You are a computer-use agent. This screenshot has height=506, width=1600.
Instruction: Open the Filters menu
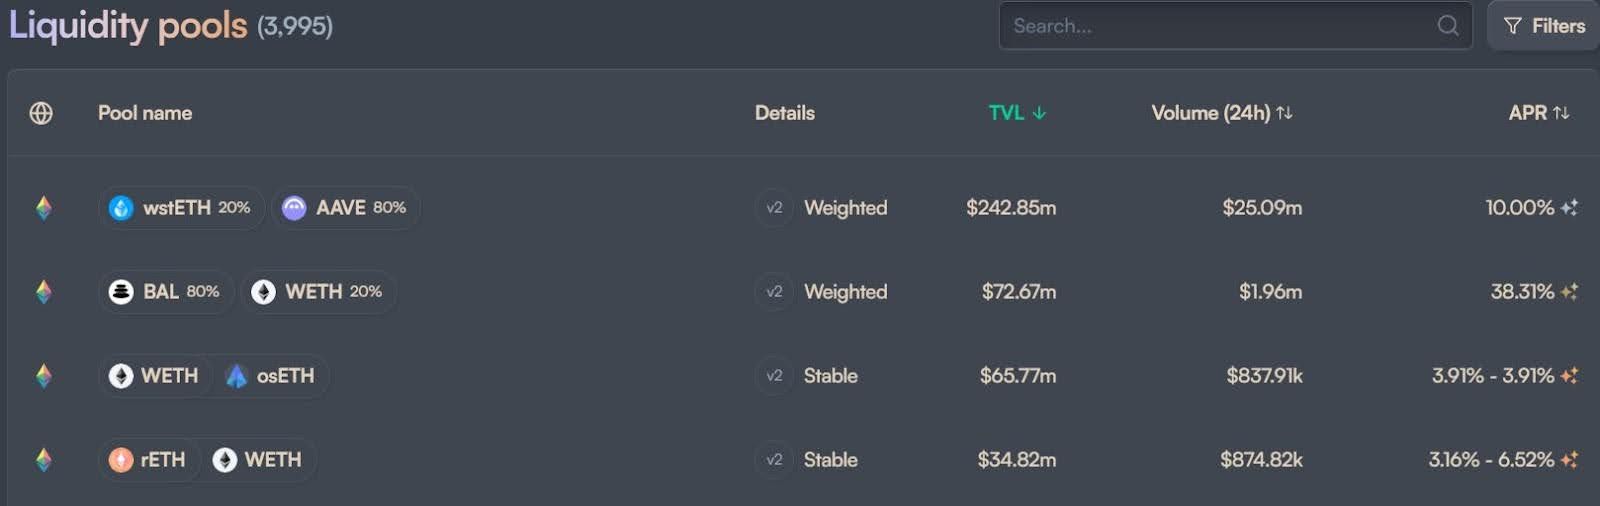pos(1544,26)
